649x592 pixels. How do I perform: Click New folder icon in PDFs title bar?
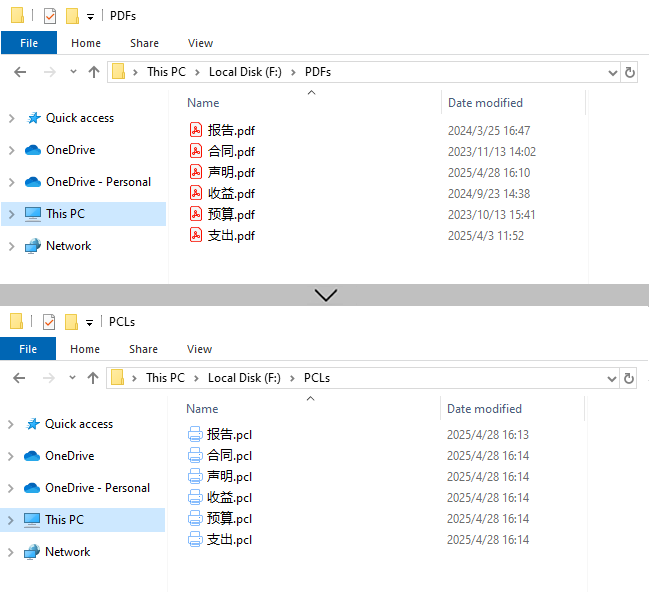point(72,16)
